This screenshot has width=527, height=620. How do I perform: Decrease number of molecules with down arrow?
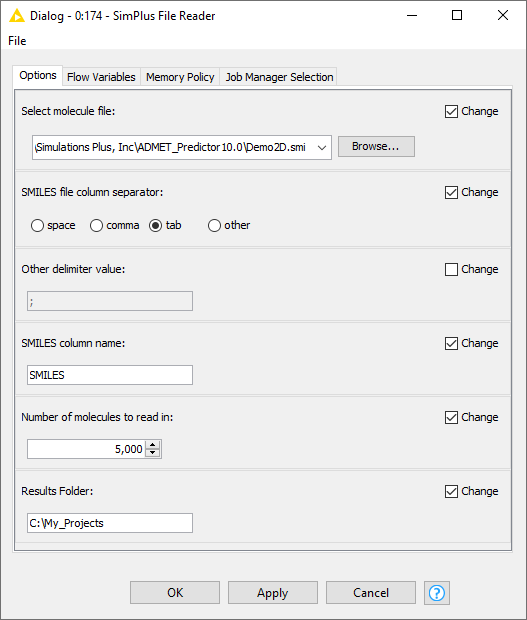(x=153, y=453)
